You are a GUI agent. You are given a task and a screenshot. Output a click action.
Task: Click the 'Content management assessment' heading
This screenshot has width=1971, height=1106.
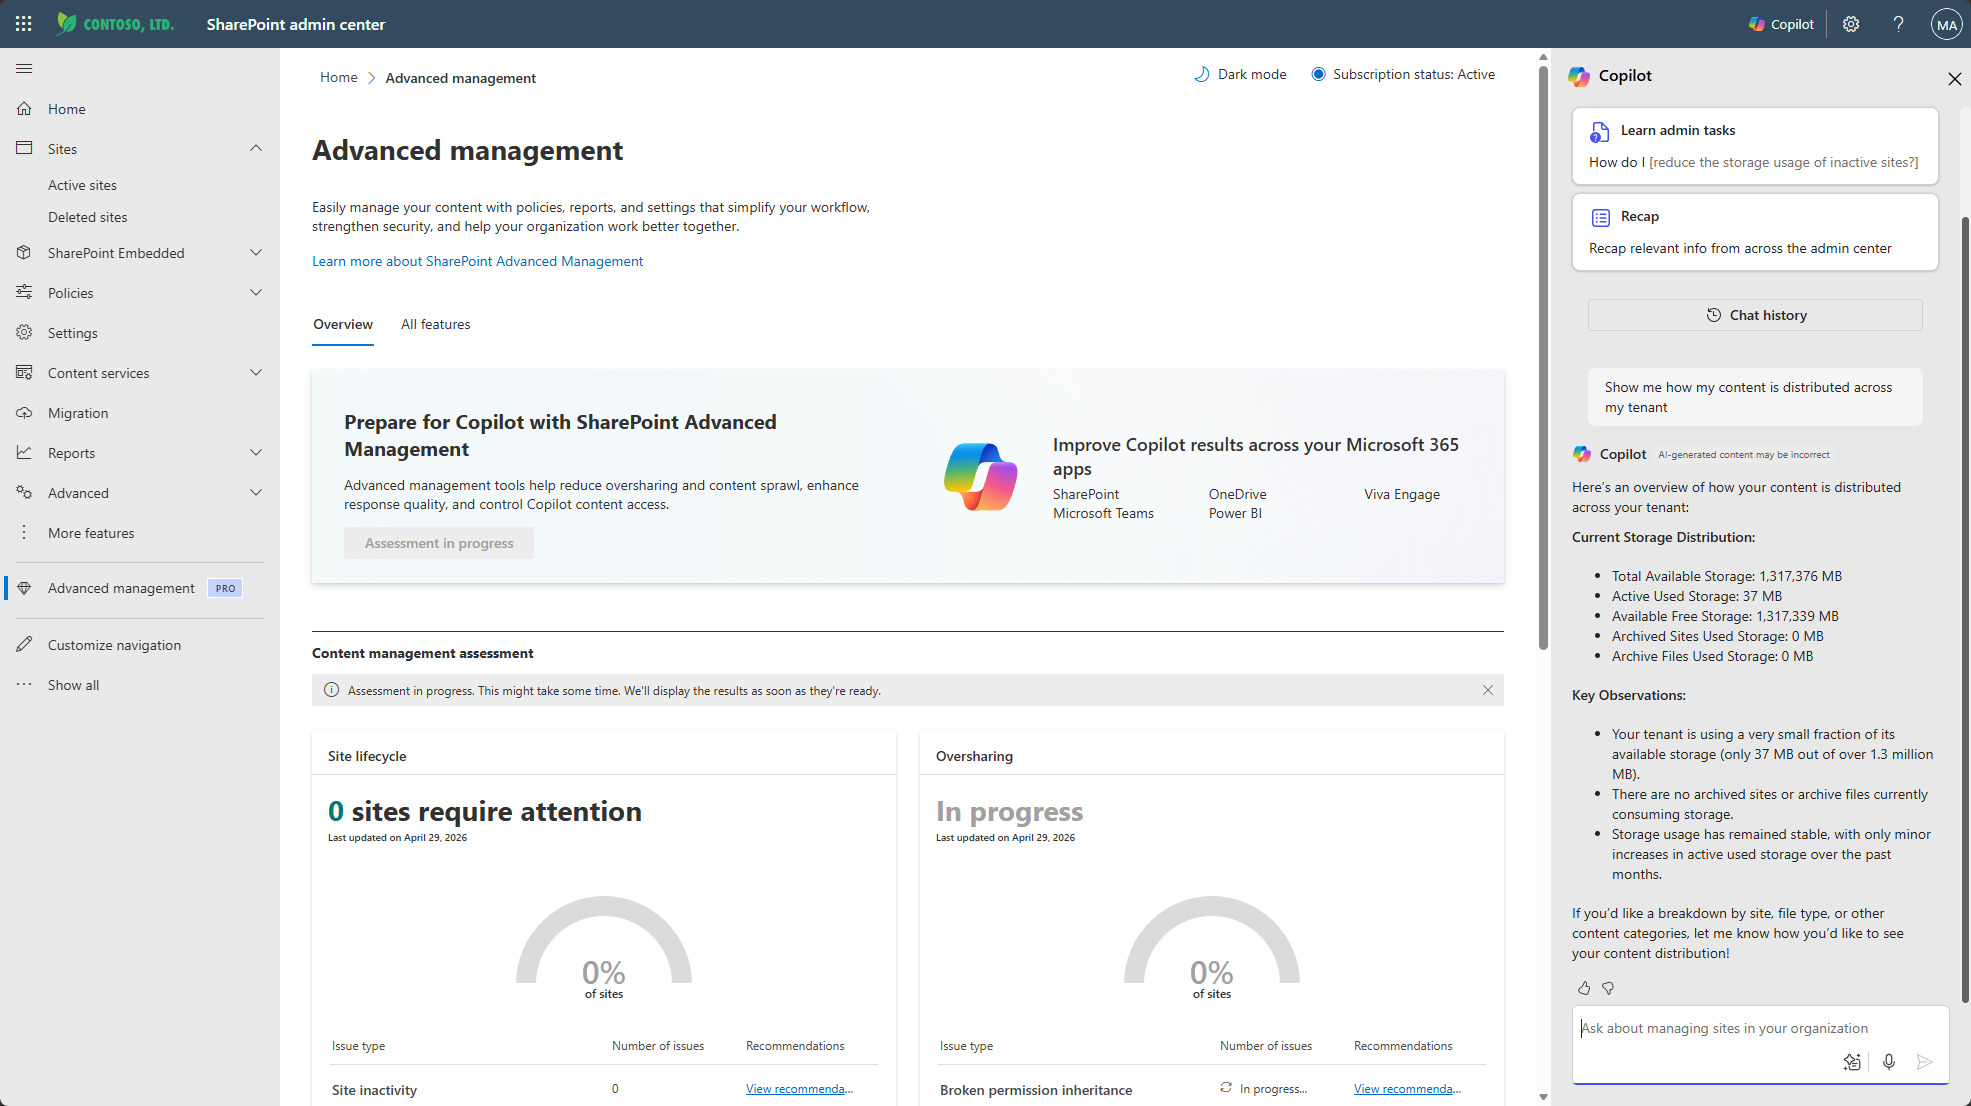tap(422, 653)
